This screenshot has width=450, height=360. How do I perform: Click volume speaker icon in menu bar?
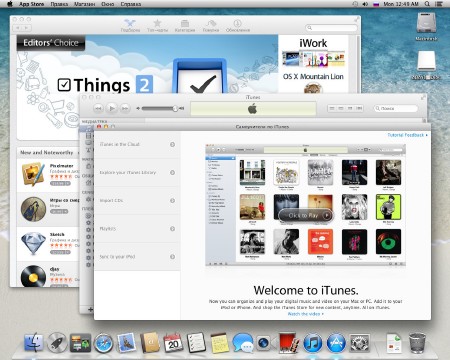pos(365,4)
